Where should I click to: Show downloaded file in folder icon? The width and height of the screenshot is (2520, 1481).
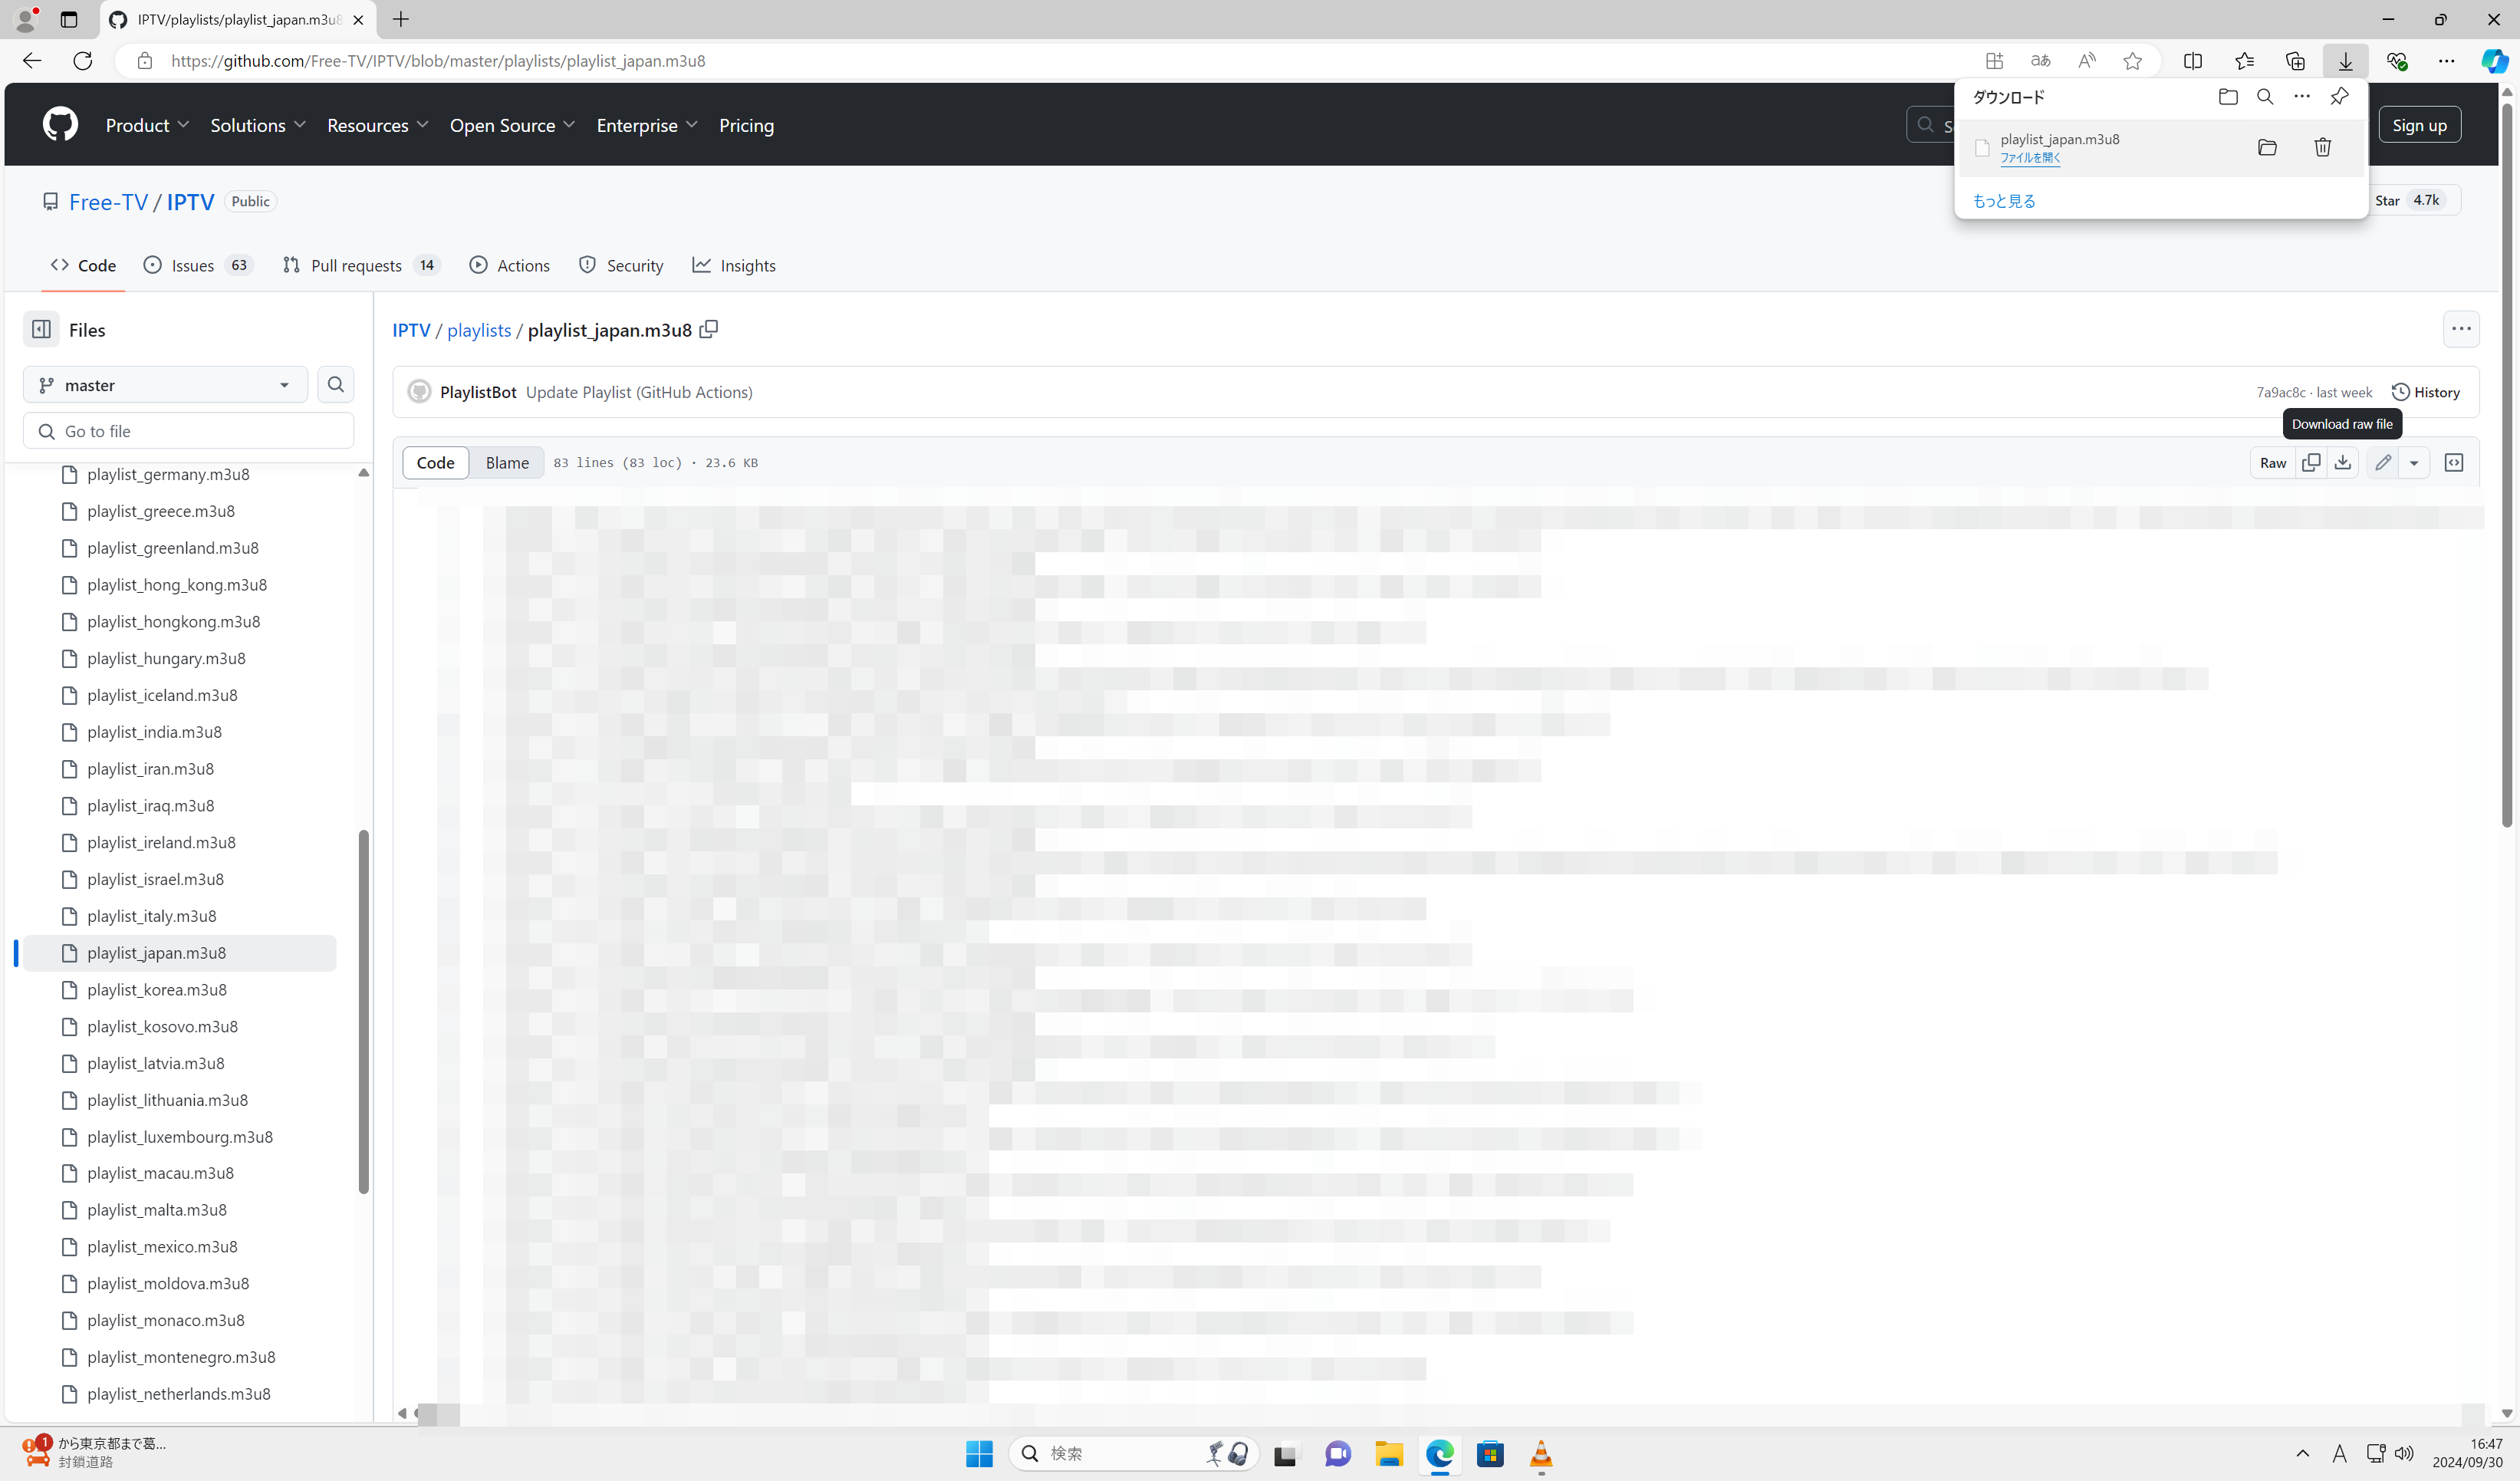click(x=2267, y=147)
